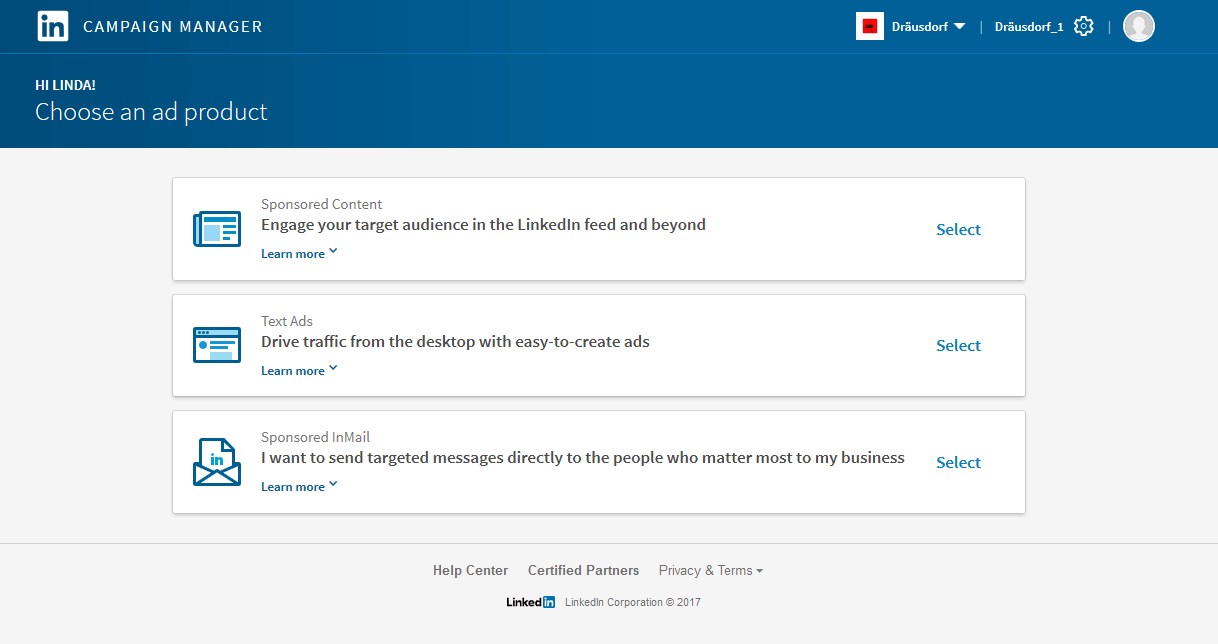
Task: Open the Dräusdorf account dropdown
Action: (x=928, y=27)
